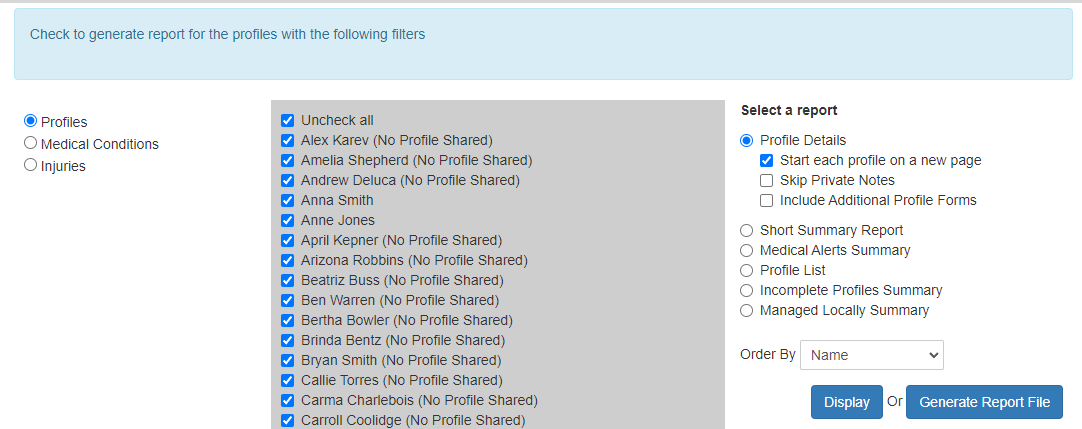The height and width of the screenshot is (429, 1082).
Task: Select the Short Summary Report option
Action: (x=747, y=230)
